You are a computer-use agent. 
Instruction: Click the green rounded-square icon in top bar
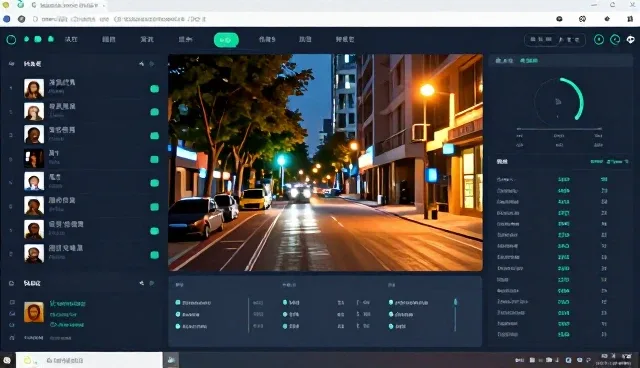[x=38, y=39]
